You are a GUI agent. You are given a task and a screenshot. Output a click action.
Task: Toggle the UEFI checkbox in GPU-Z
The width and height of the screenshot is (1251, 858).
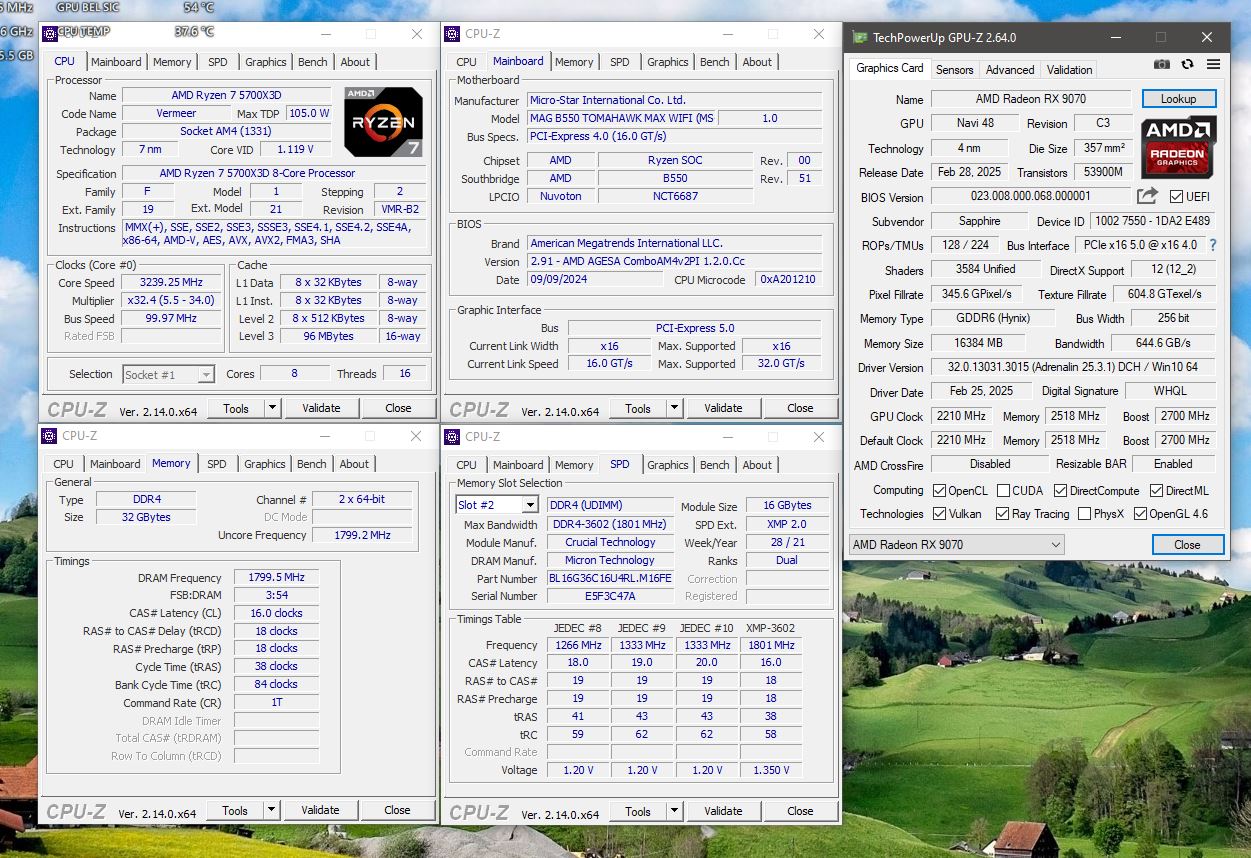point(1176,197)
